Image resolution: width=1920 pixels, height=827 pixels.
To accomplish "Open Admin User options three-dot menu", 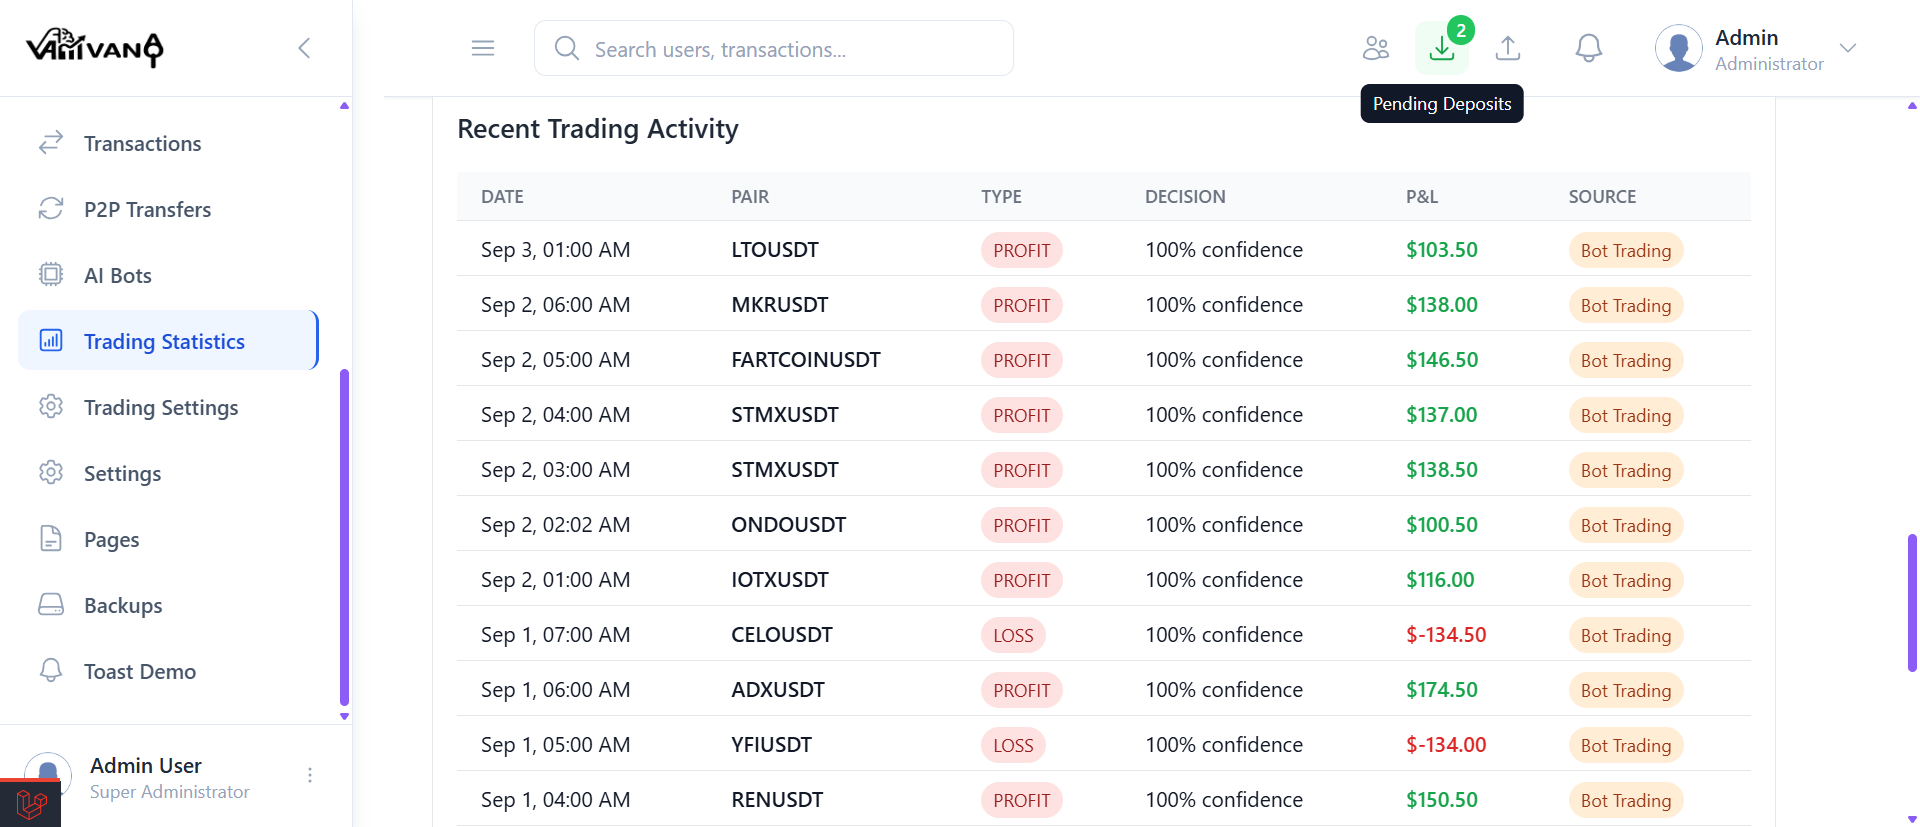I will [310, 775].
